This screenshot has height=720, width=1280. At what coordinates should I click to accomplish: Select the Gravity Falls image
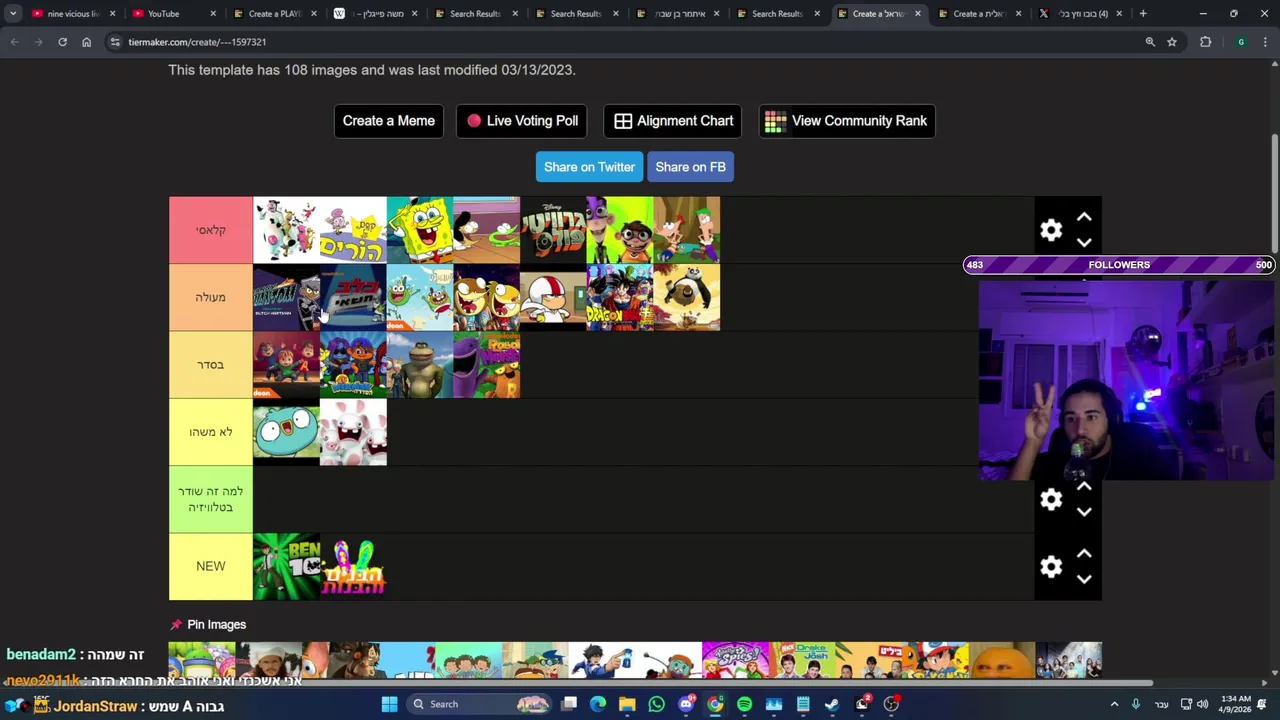point(553,230)
